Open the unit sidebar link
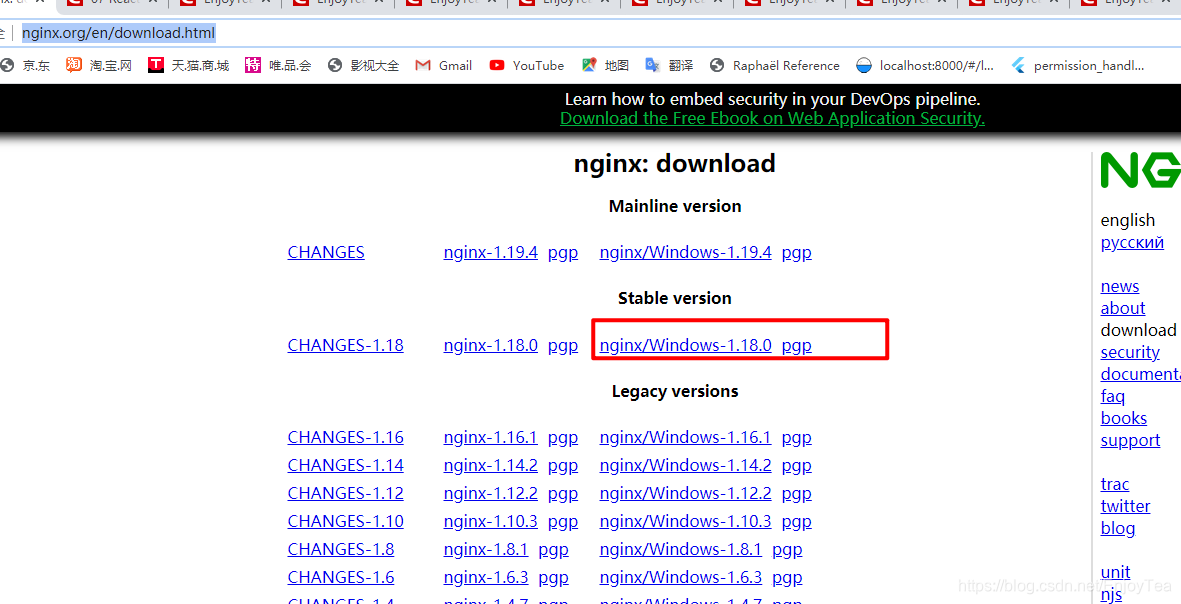This screenshot has height=604, width=1181. pyautogui.click(x=1115, y=572)
